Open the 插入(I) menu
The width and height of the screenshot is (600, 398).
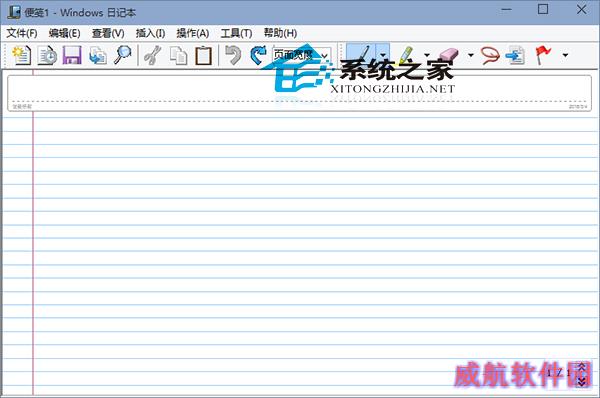pos(150,33)
